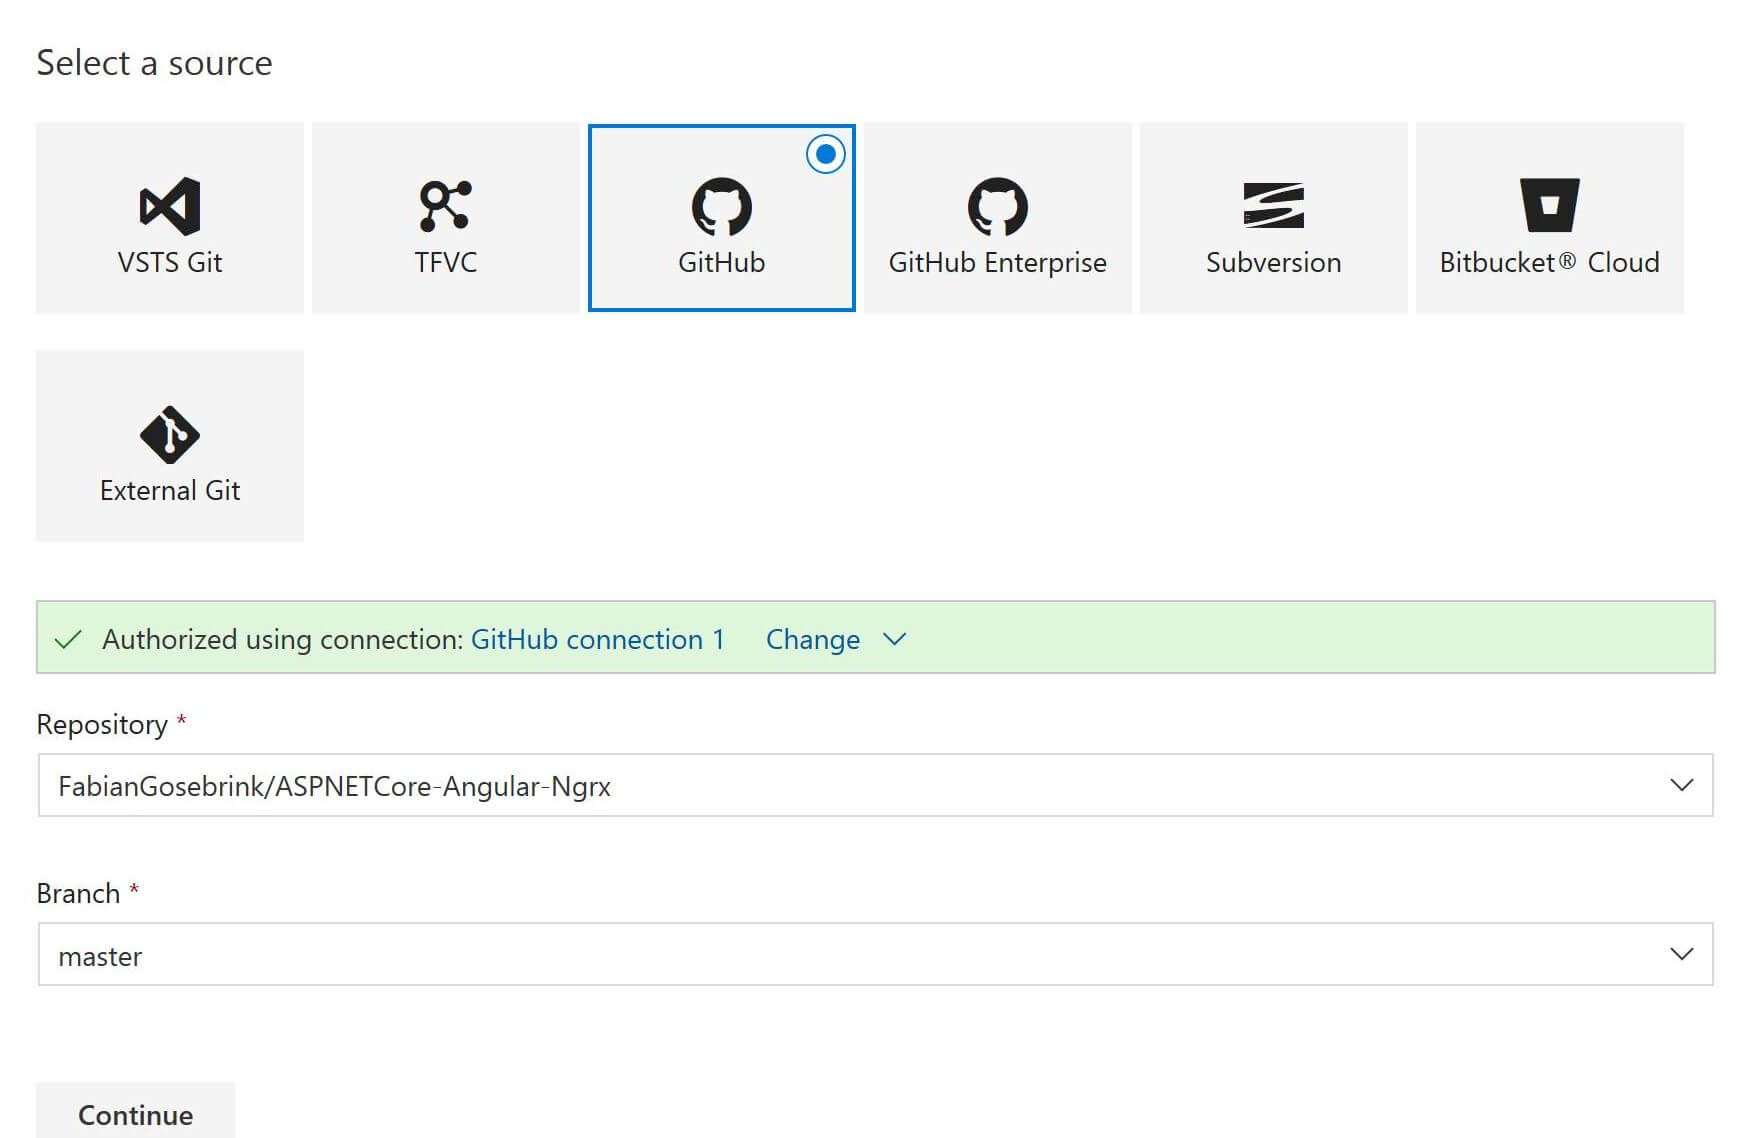Viewport: 1752px width, 1138px height.
Task: Click the Change connection link
Action: pos(813,639)
